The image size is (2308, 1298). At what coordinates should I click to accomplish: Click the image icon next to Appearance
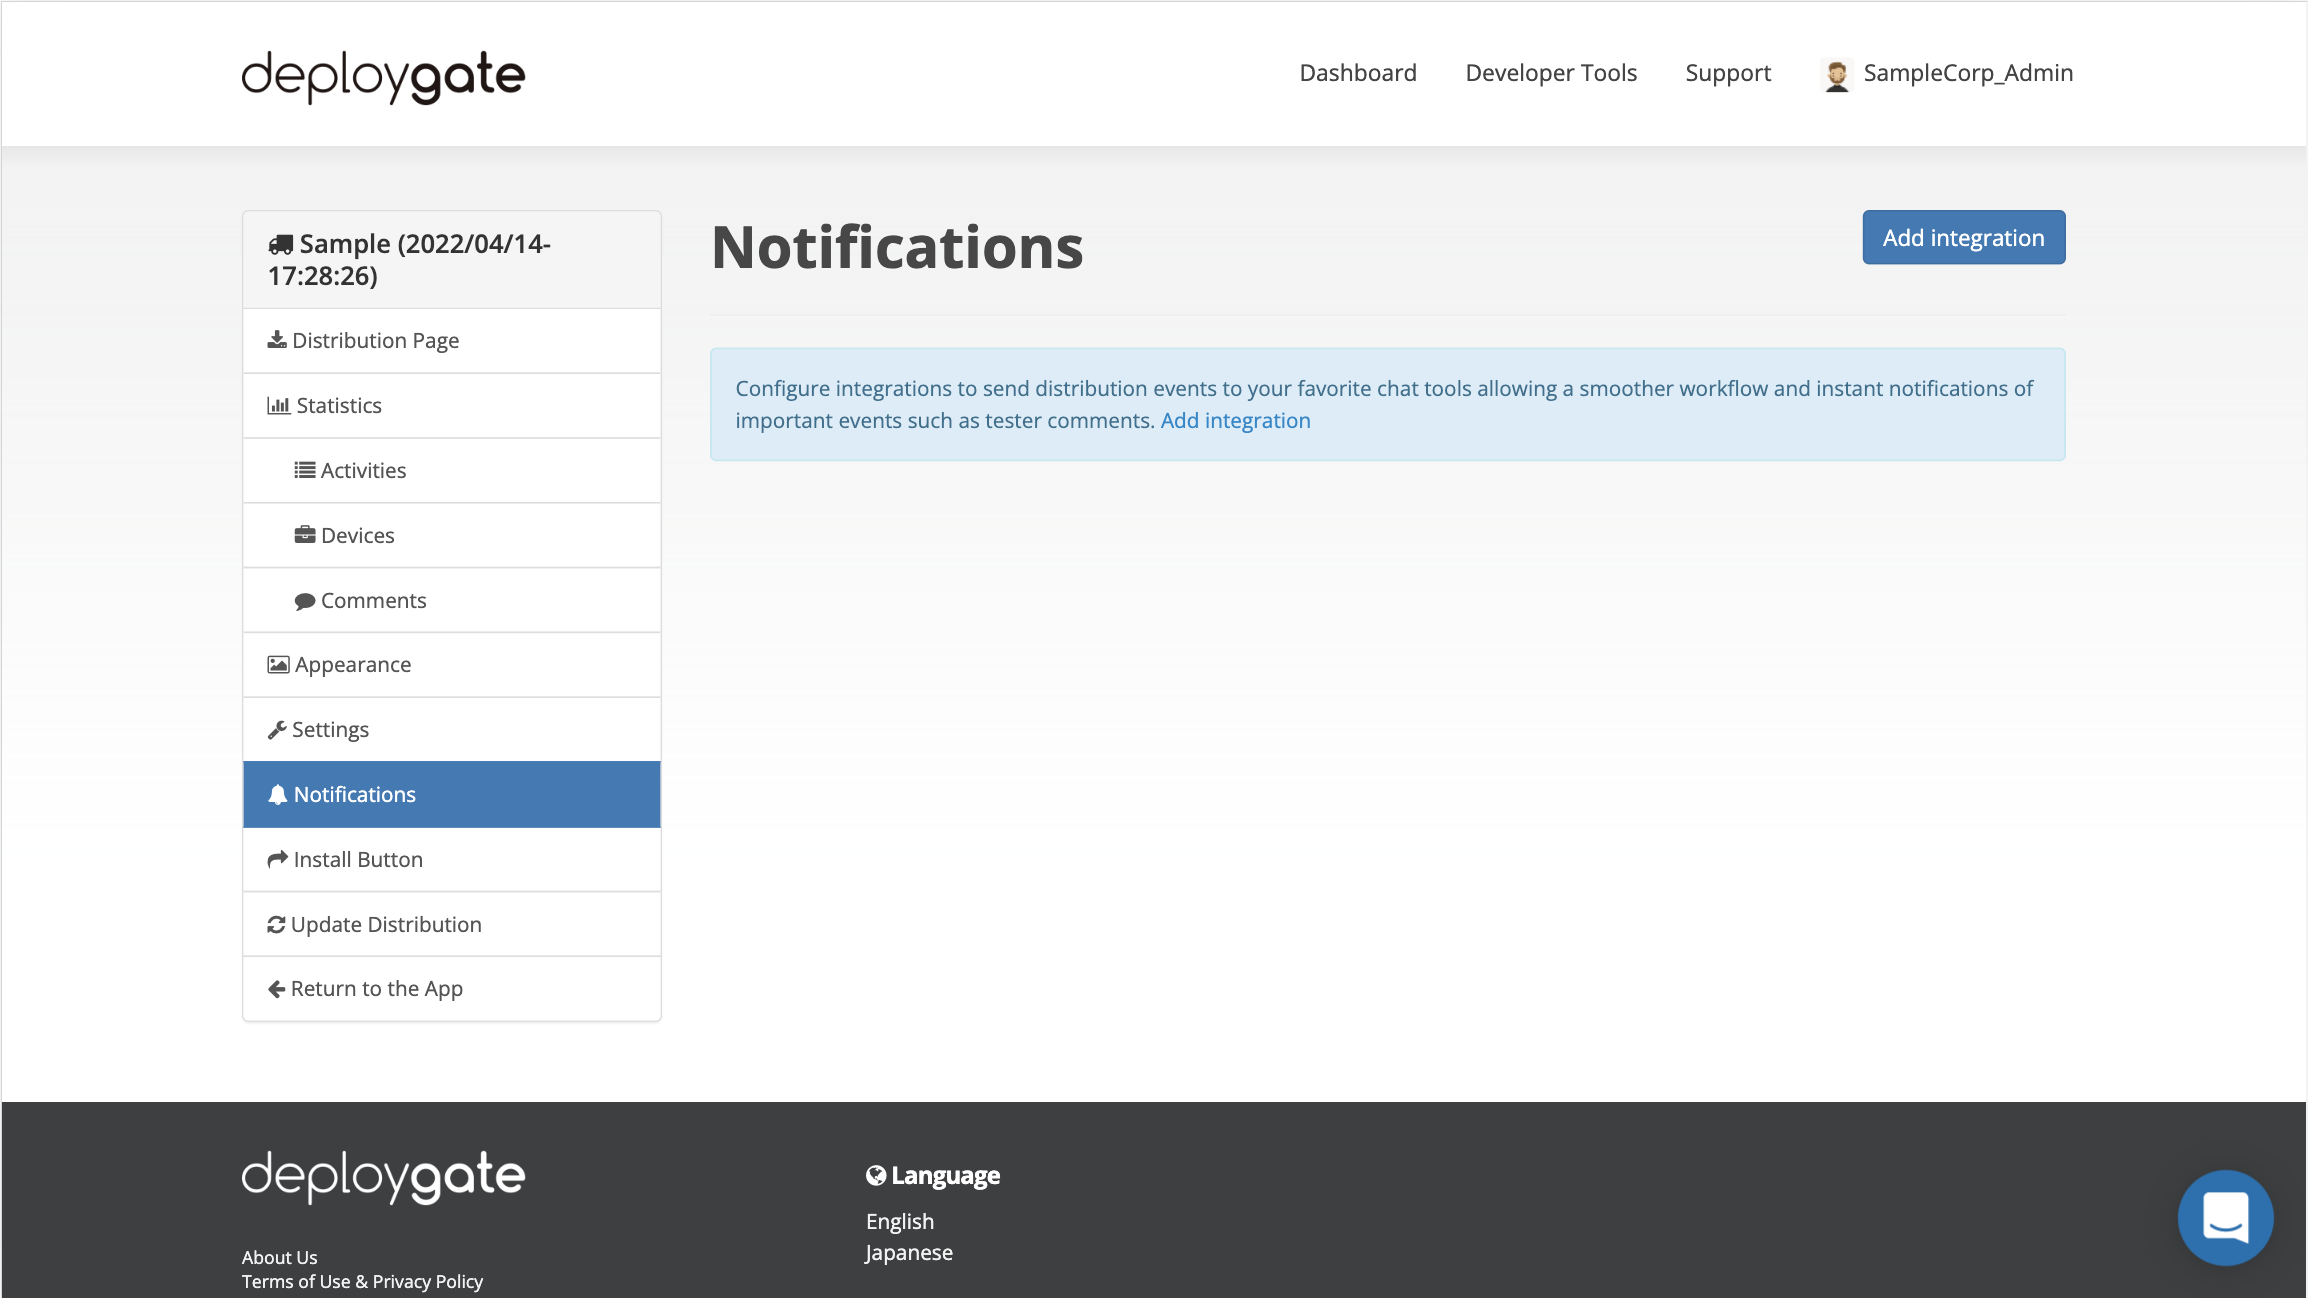276,663
